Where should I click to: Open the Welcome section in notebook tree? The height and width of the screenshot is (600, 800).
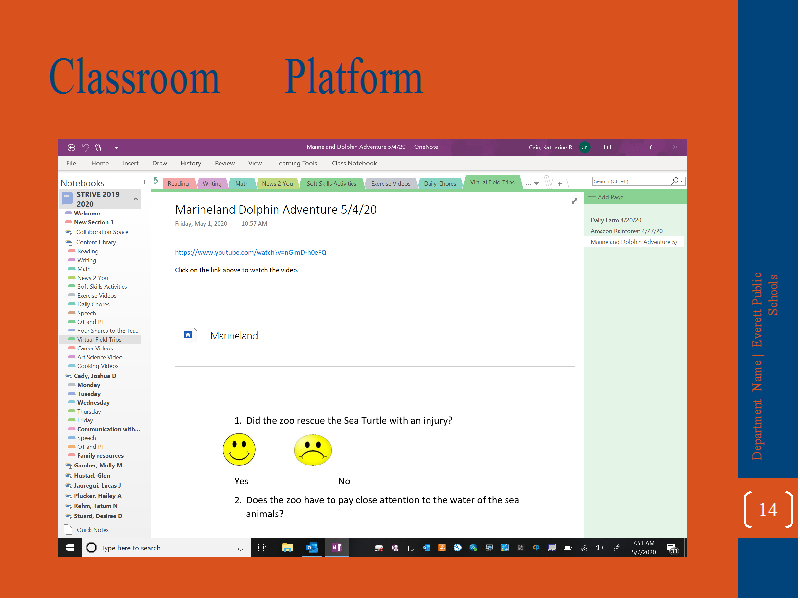click(x=87, y=213)
